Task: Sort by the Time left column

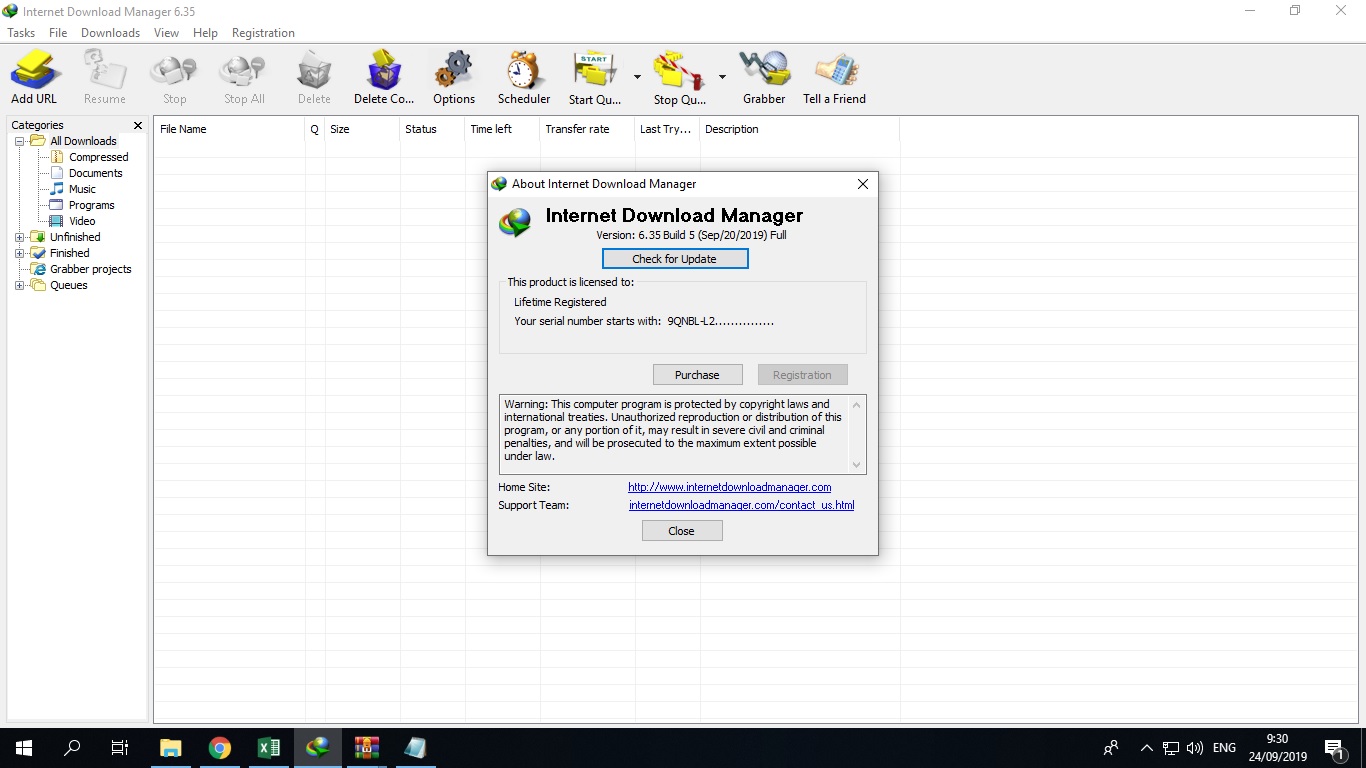Action: point(502,129)
